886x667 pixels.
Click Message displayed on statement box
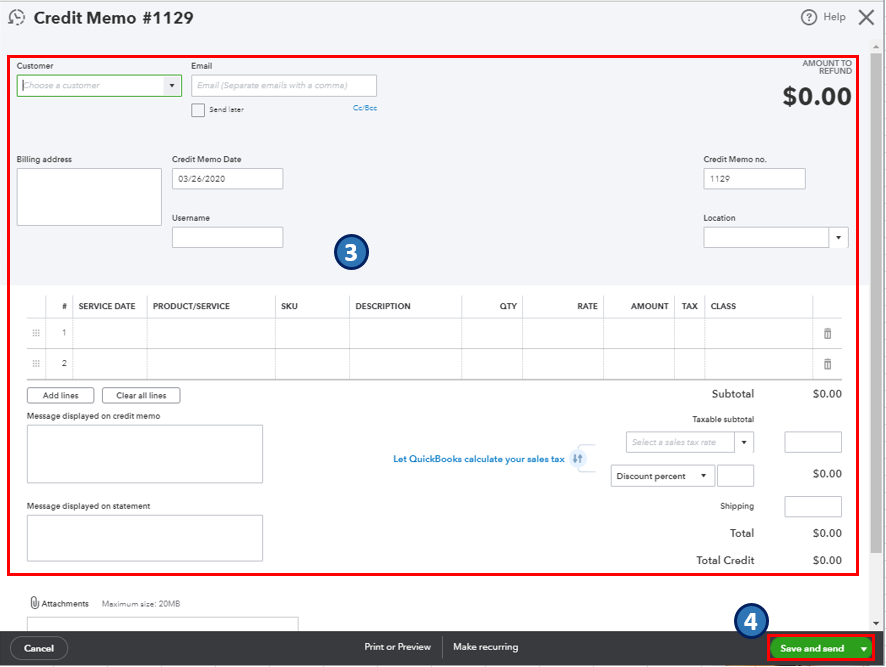pos(145,538)
